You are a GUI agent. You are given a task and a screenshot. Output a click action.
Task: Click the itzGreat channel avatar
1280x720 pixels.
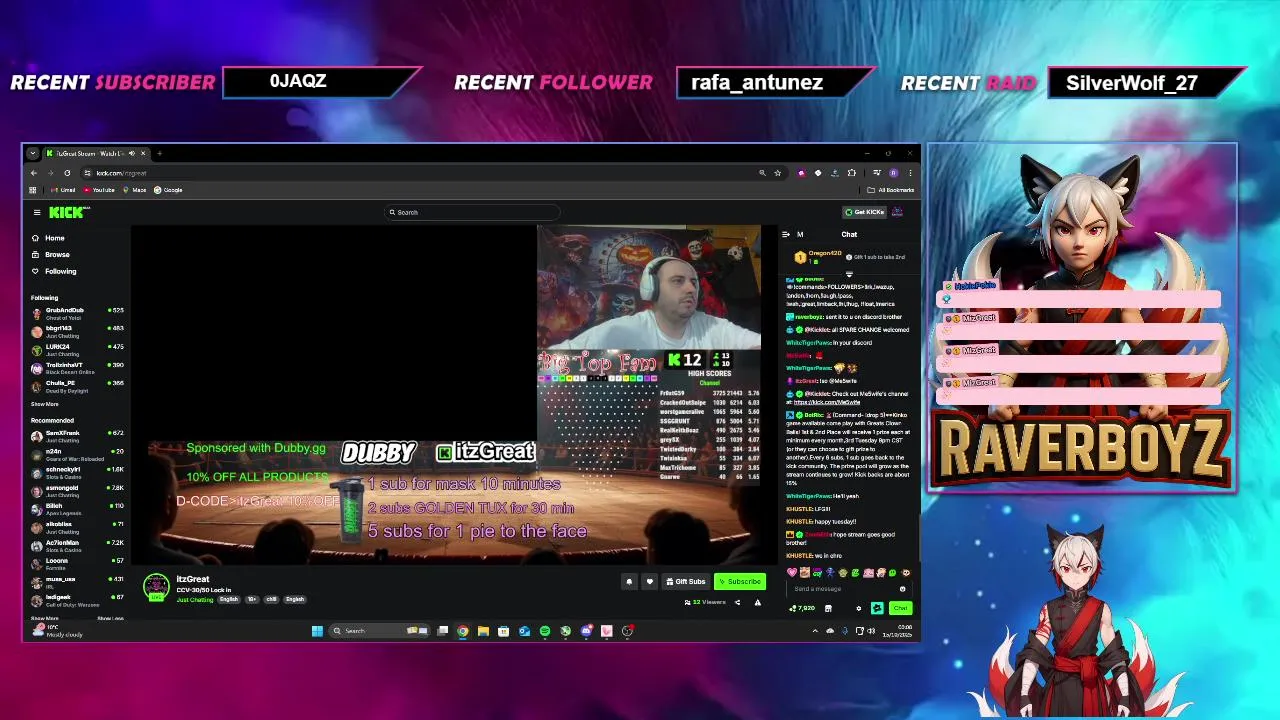click(156, 588)
